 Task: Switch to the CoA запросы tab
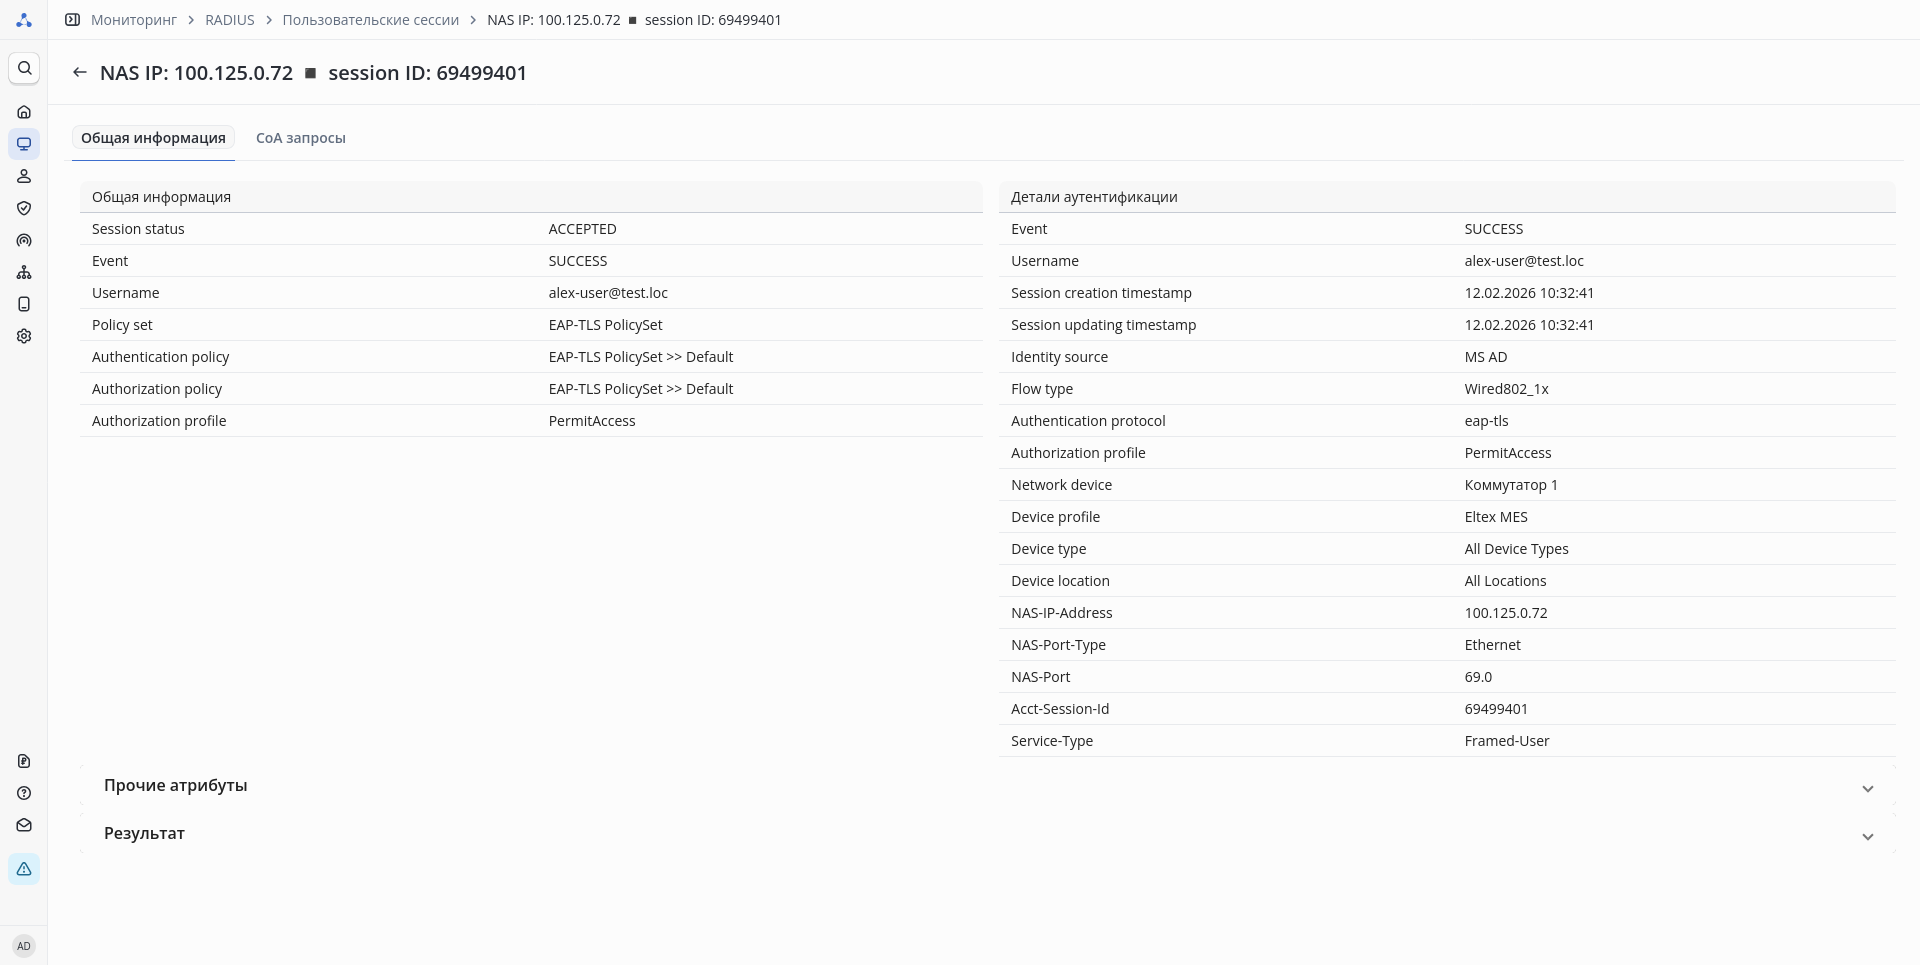click(301, 138)
